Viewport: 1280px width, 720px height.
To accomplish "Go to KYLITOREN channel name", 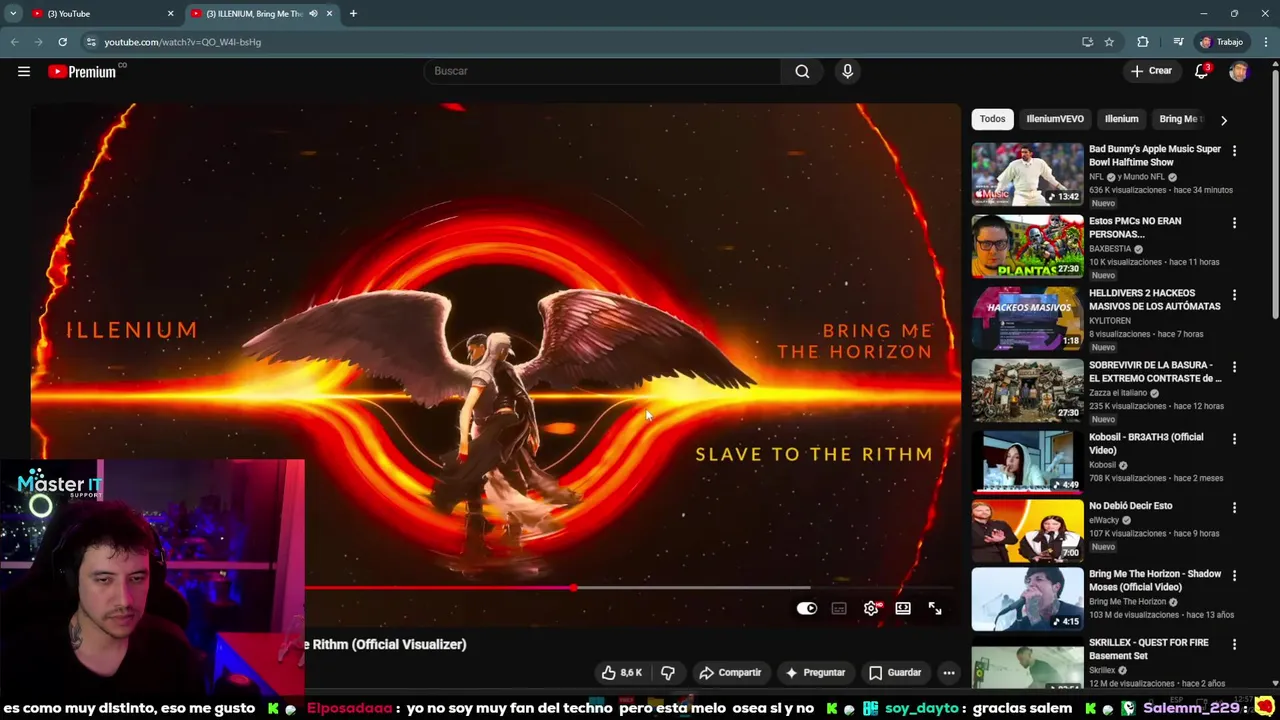I will (x=1111, y=321).
